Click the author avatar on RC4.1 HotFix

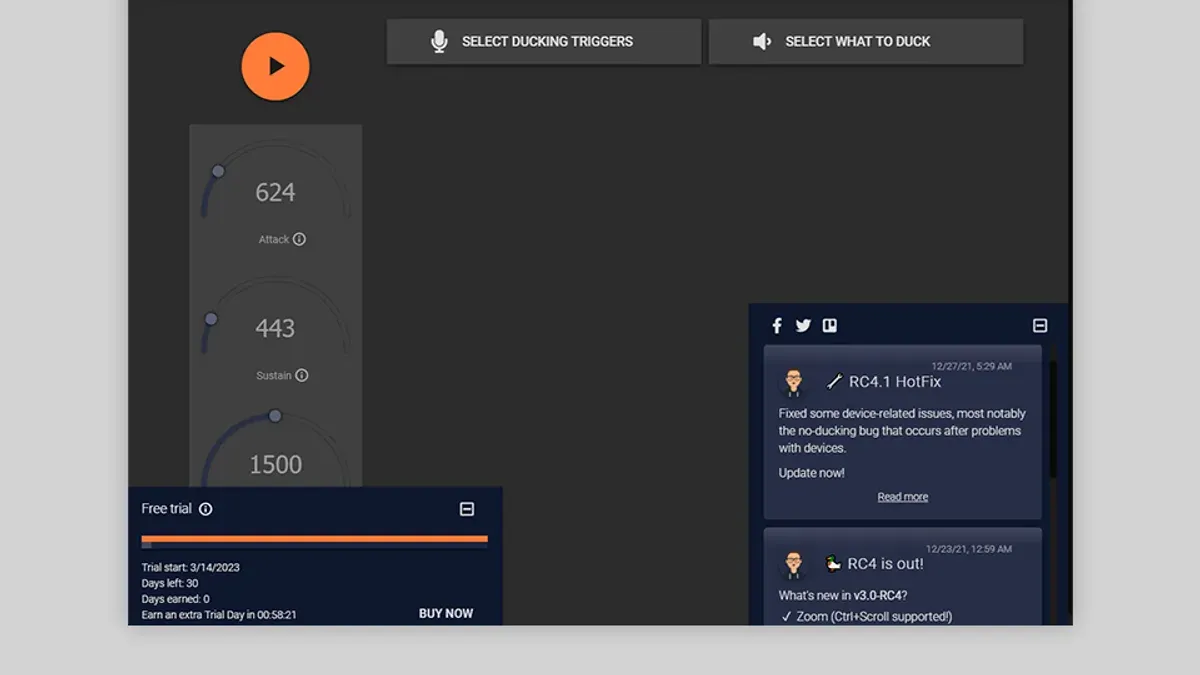pos(794,382)
